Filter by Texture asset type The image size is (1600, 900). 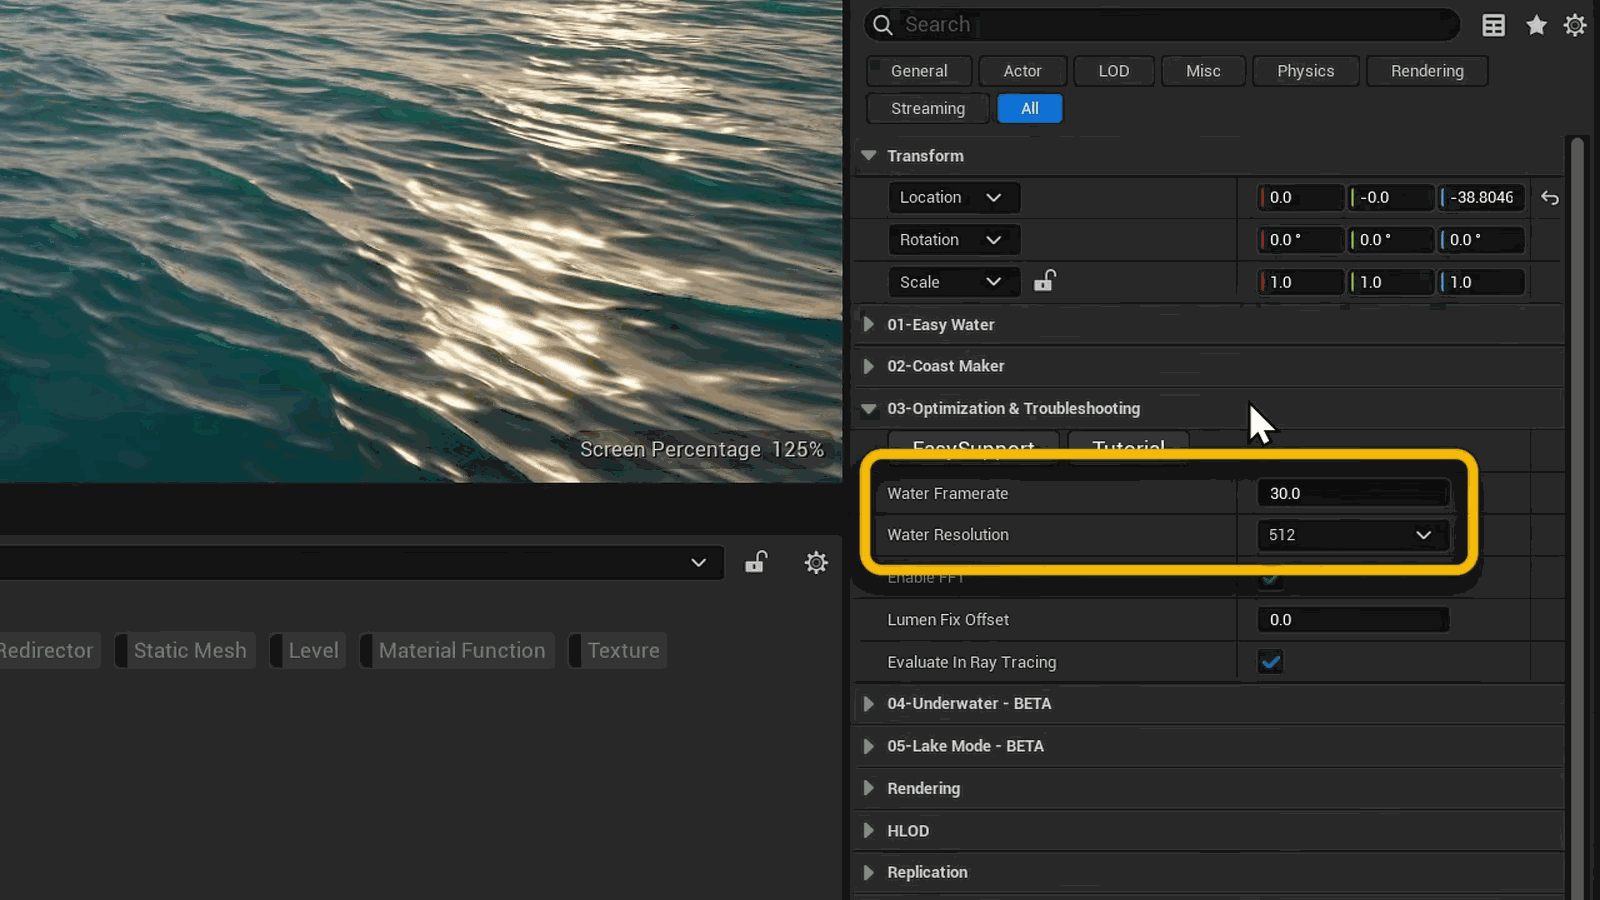[x=618, y=650]
